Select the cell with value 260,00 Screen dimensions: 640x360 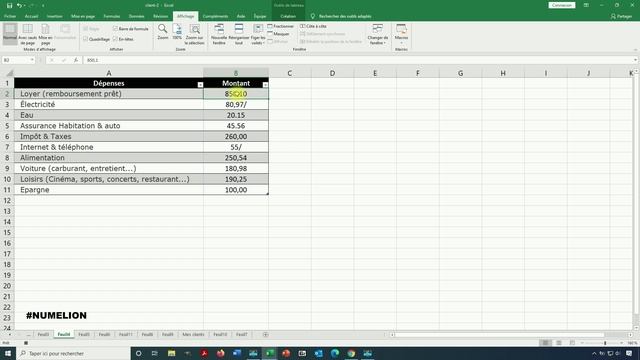click(x=236, y=136)
